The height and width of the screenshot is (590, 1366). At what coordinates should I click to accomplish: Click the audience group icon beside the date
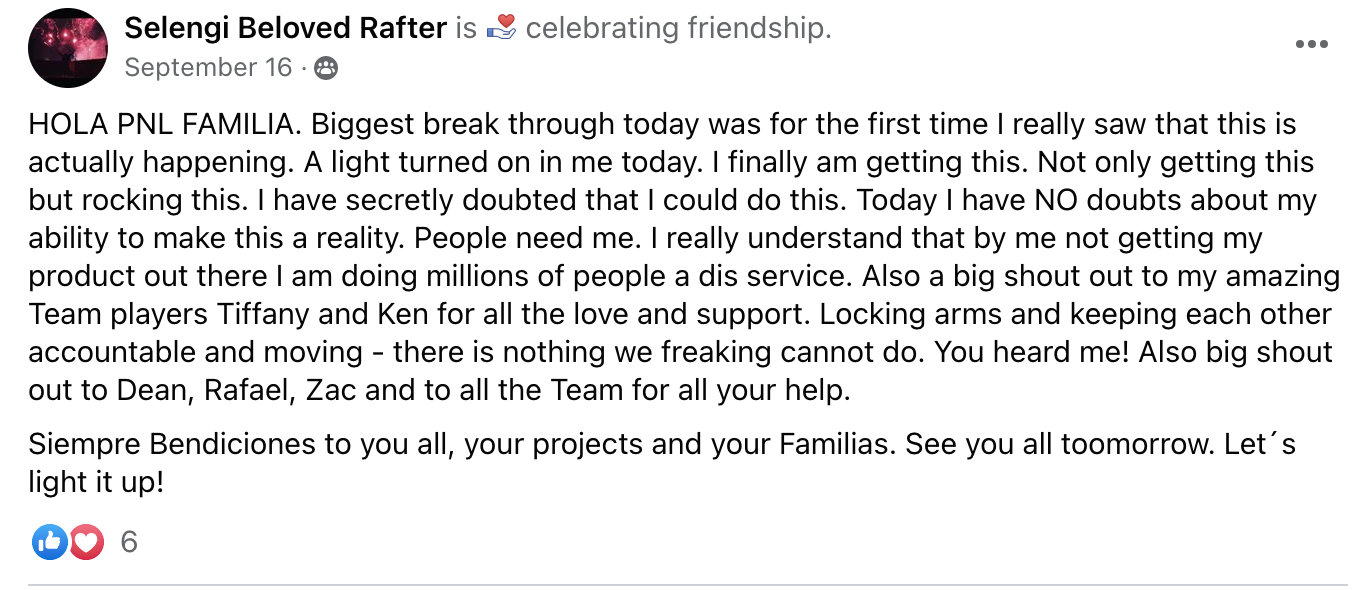click(x=326, y=68)
